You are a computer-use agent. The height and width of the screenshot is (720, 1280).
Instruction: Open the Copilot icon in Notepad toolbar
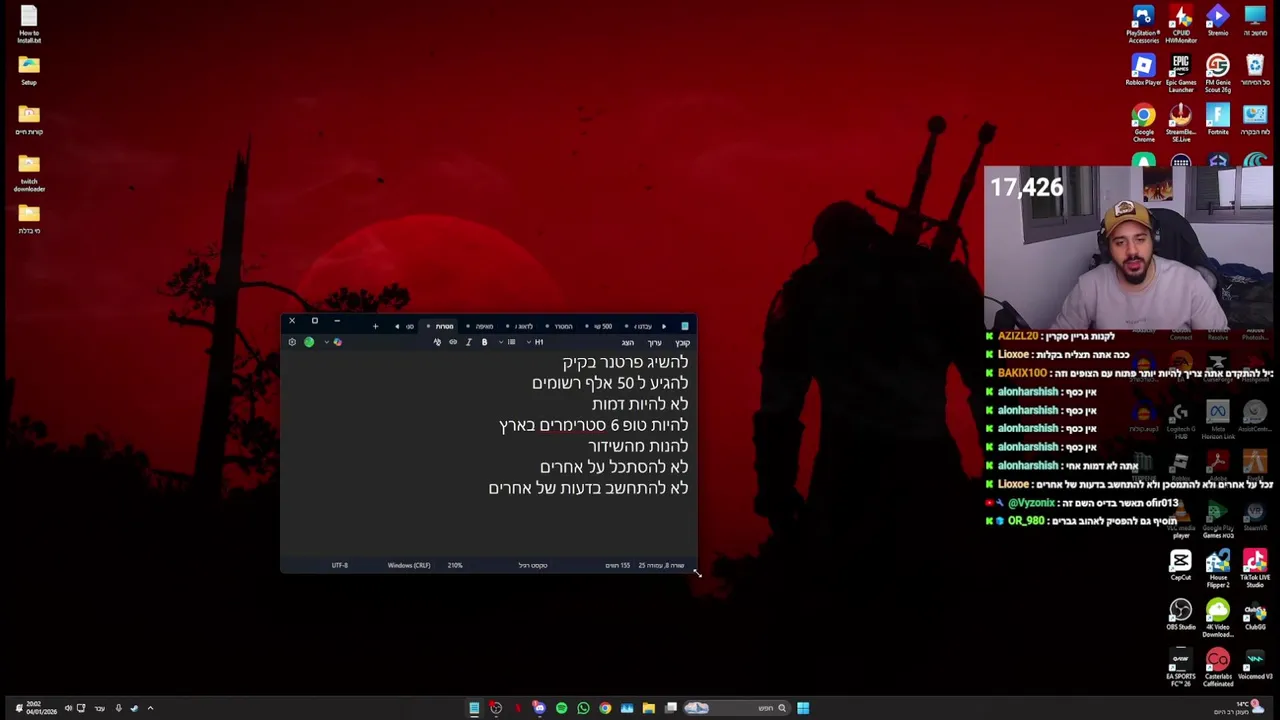[338, 342]
